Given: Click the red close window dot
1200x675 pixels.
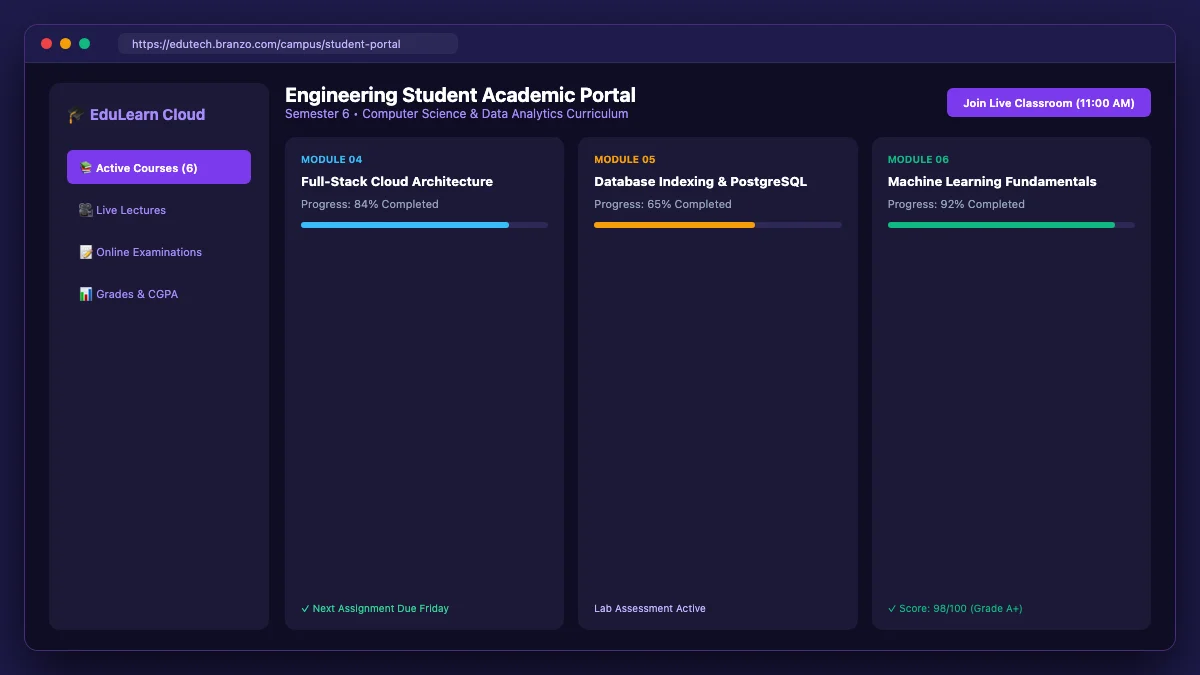Looking at the screenshot, I should pyautogui.click(x=46, y=44).
